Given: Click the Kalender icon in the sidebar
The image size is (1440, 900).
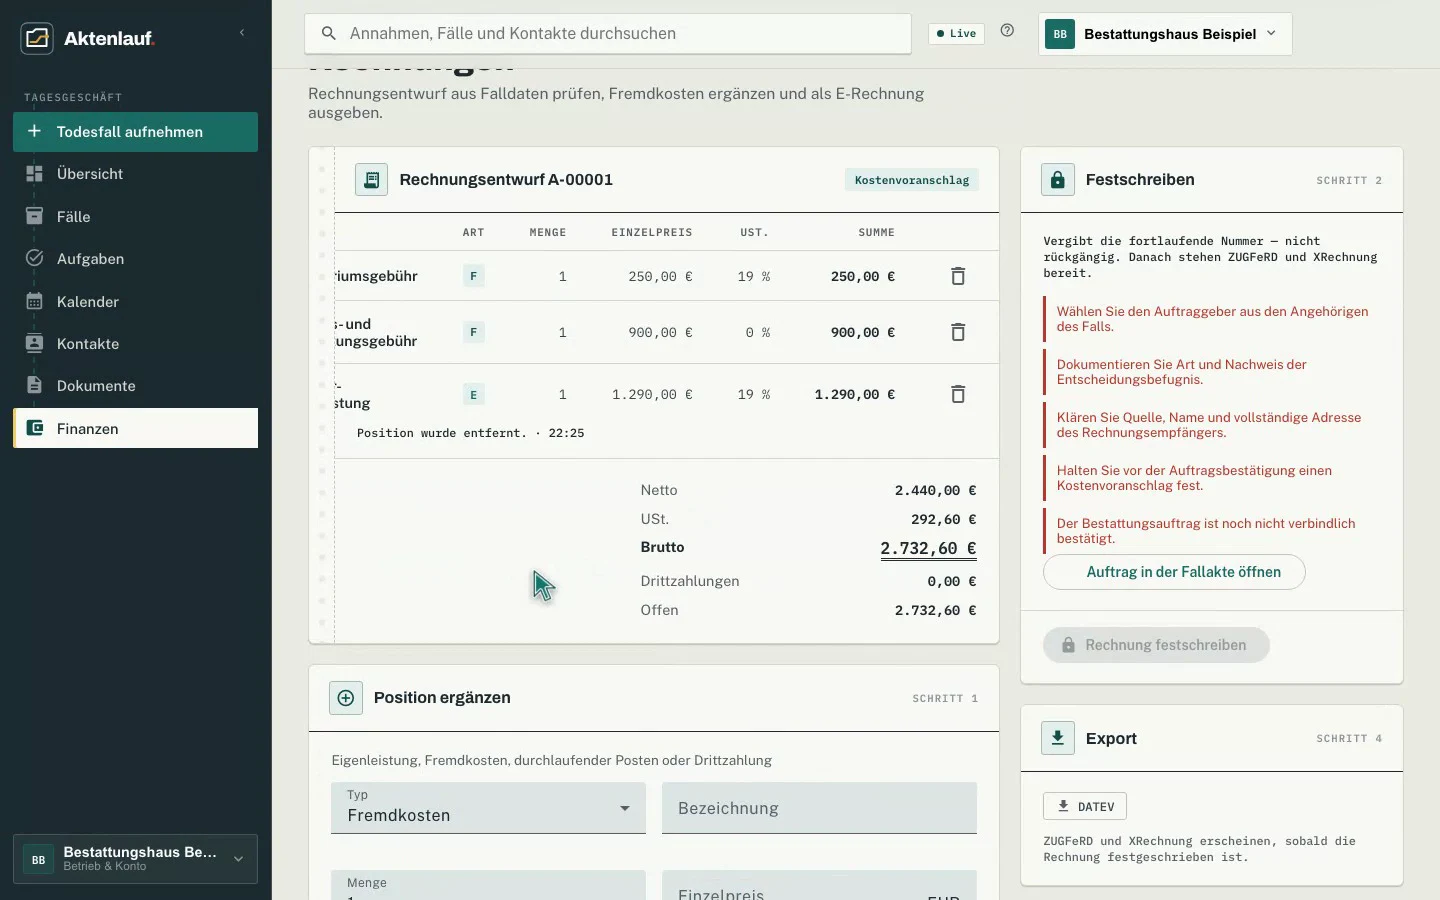Looking at the screenshot, I should point(34,301).
